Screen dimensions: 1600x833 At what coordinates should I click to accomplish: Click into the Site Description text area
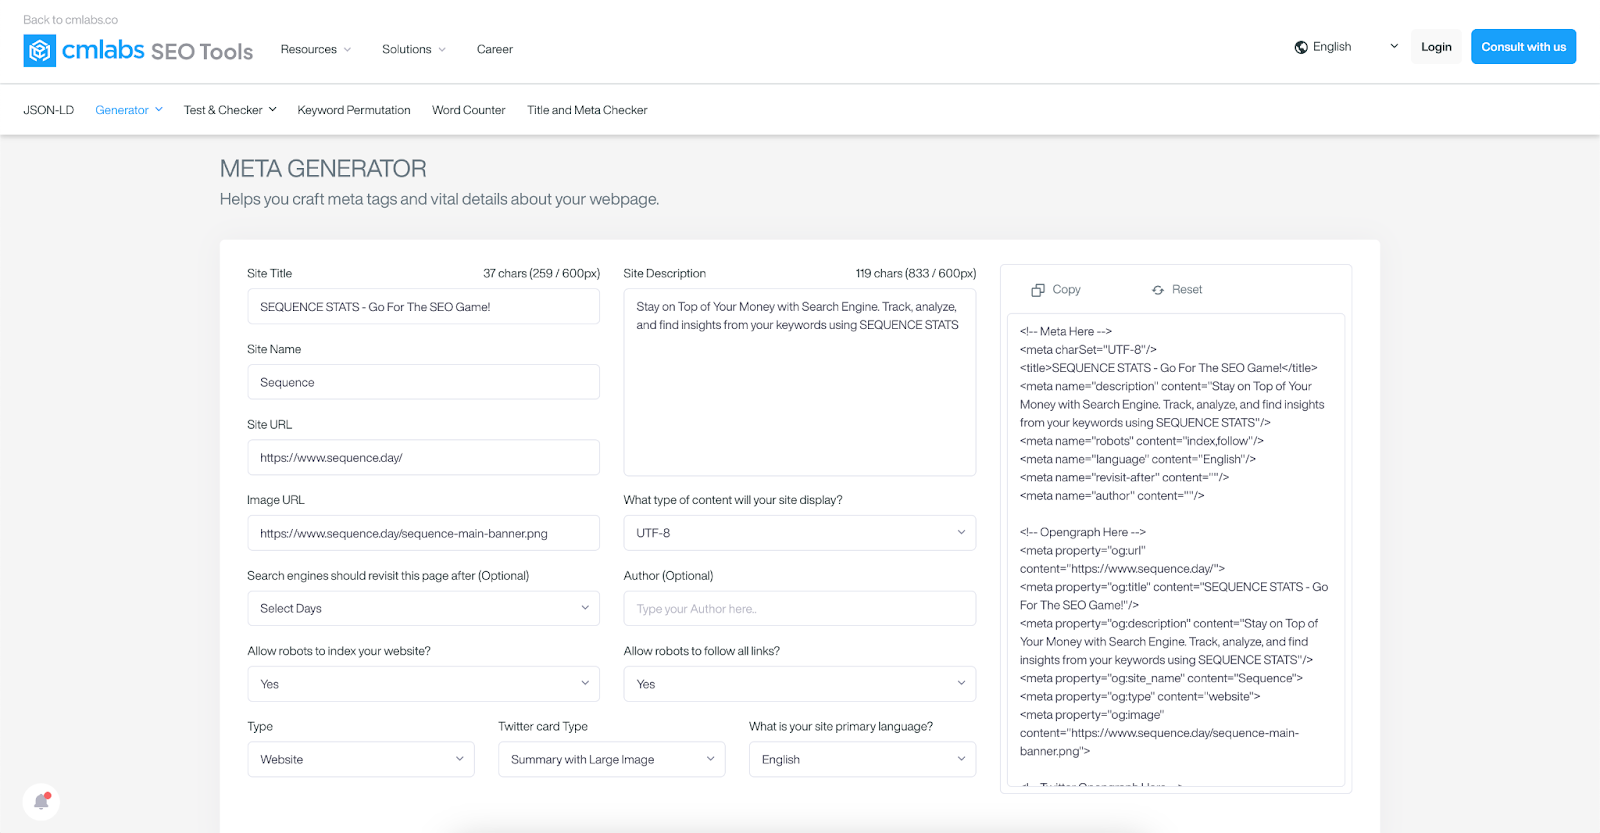[x=800, y=382]
